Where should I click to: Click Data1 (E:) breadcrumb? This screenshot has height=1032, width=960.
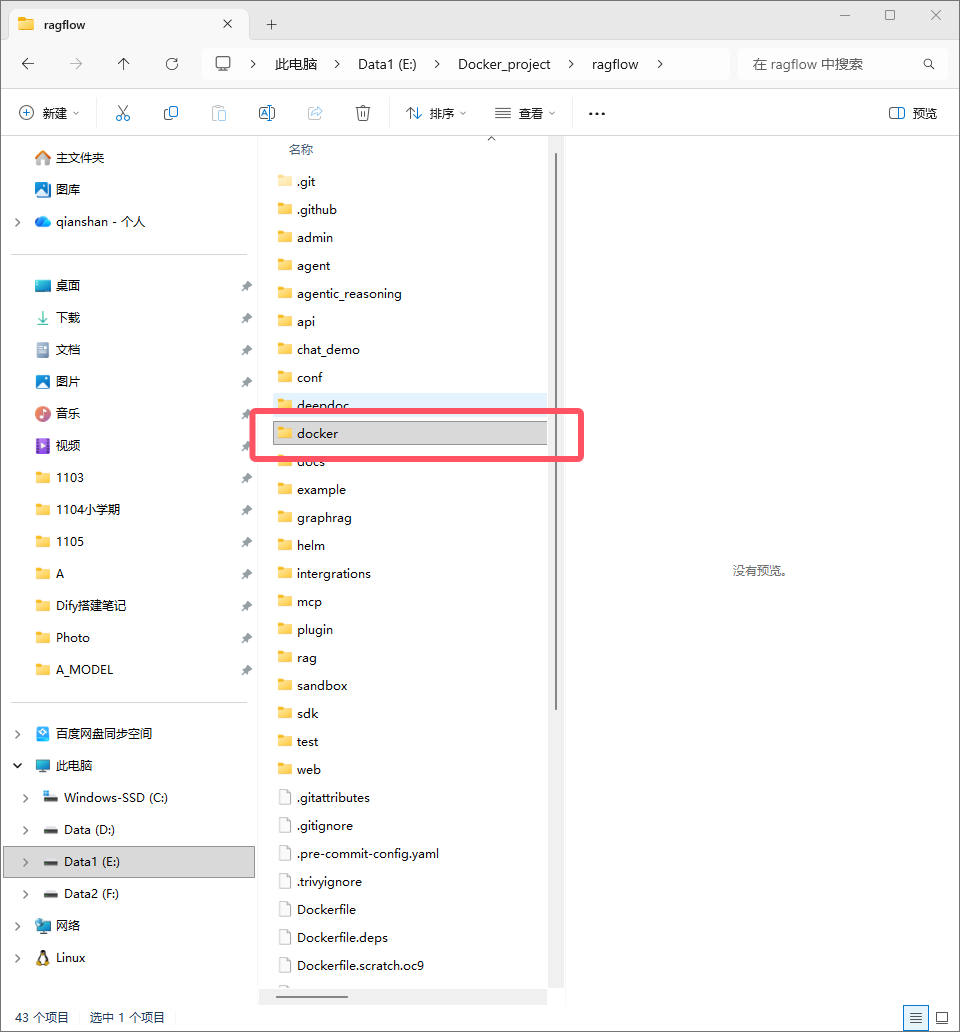(x=387, y=64)
